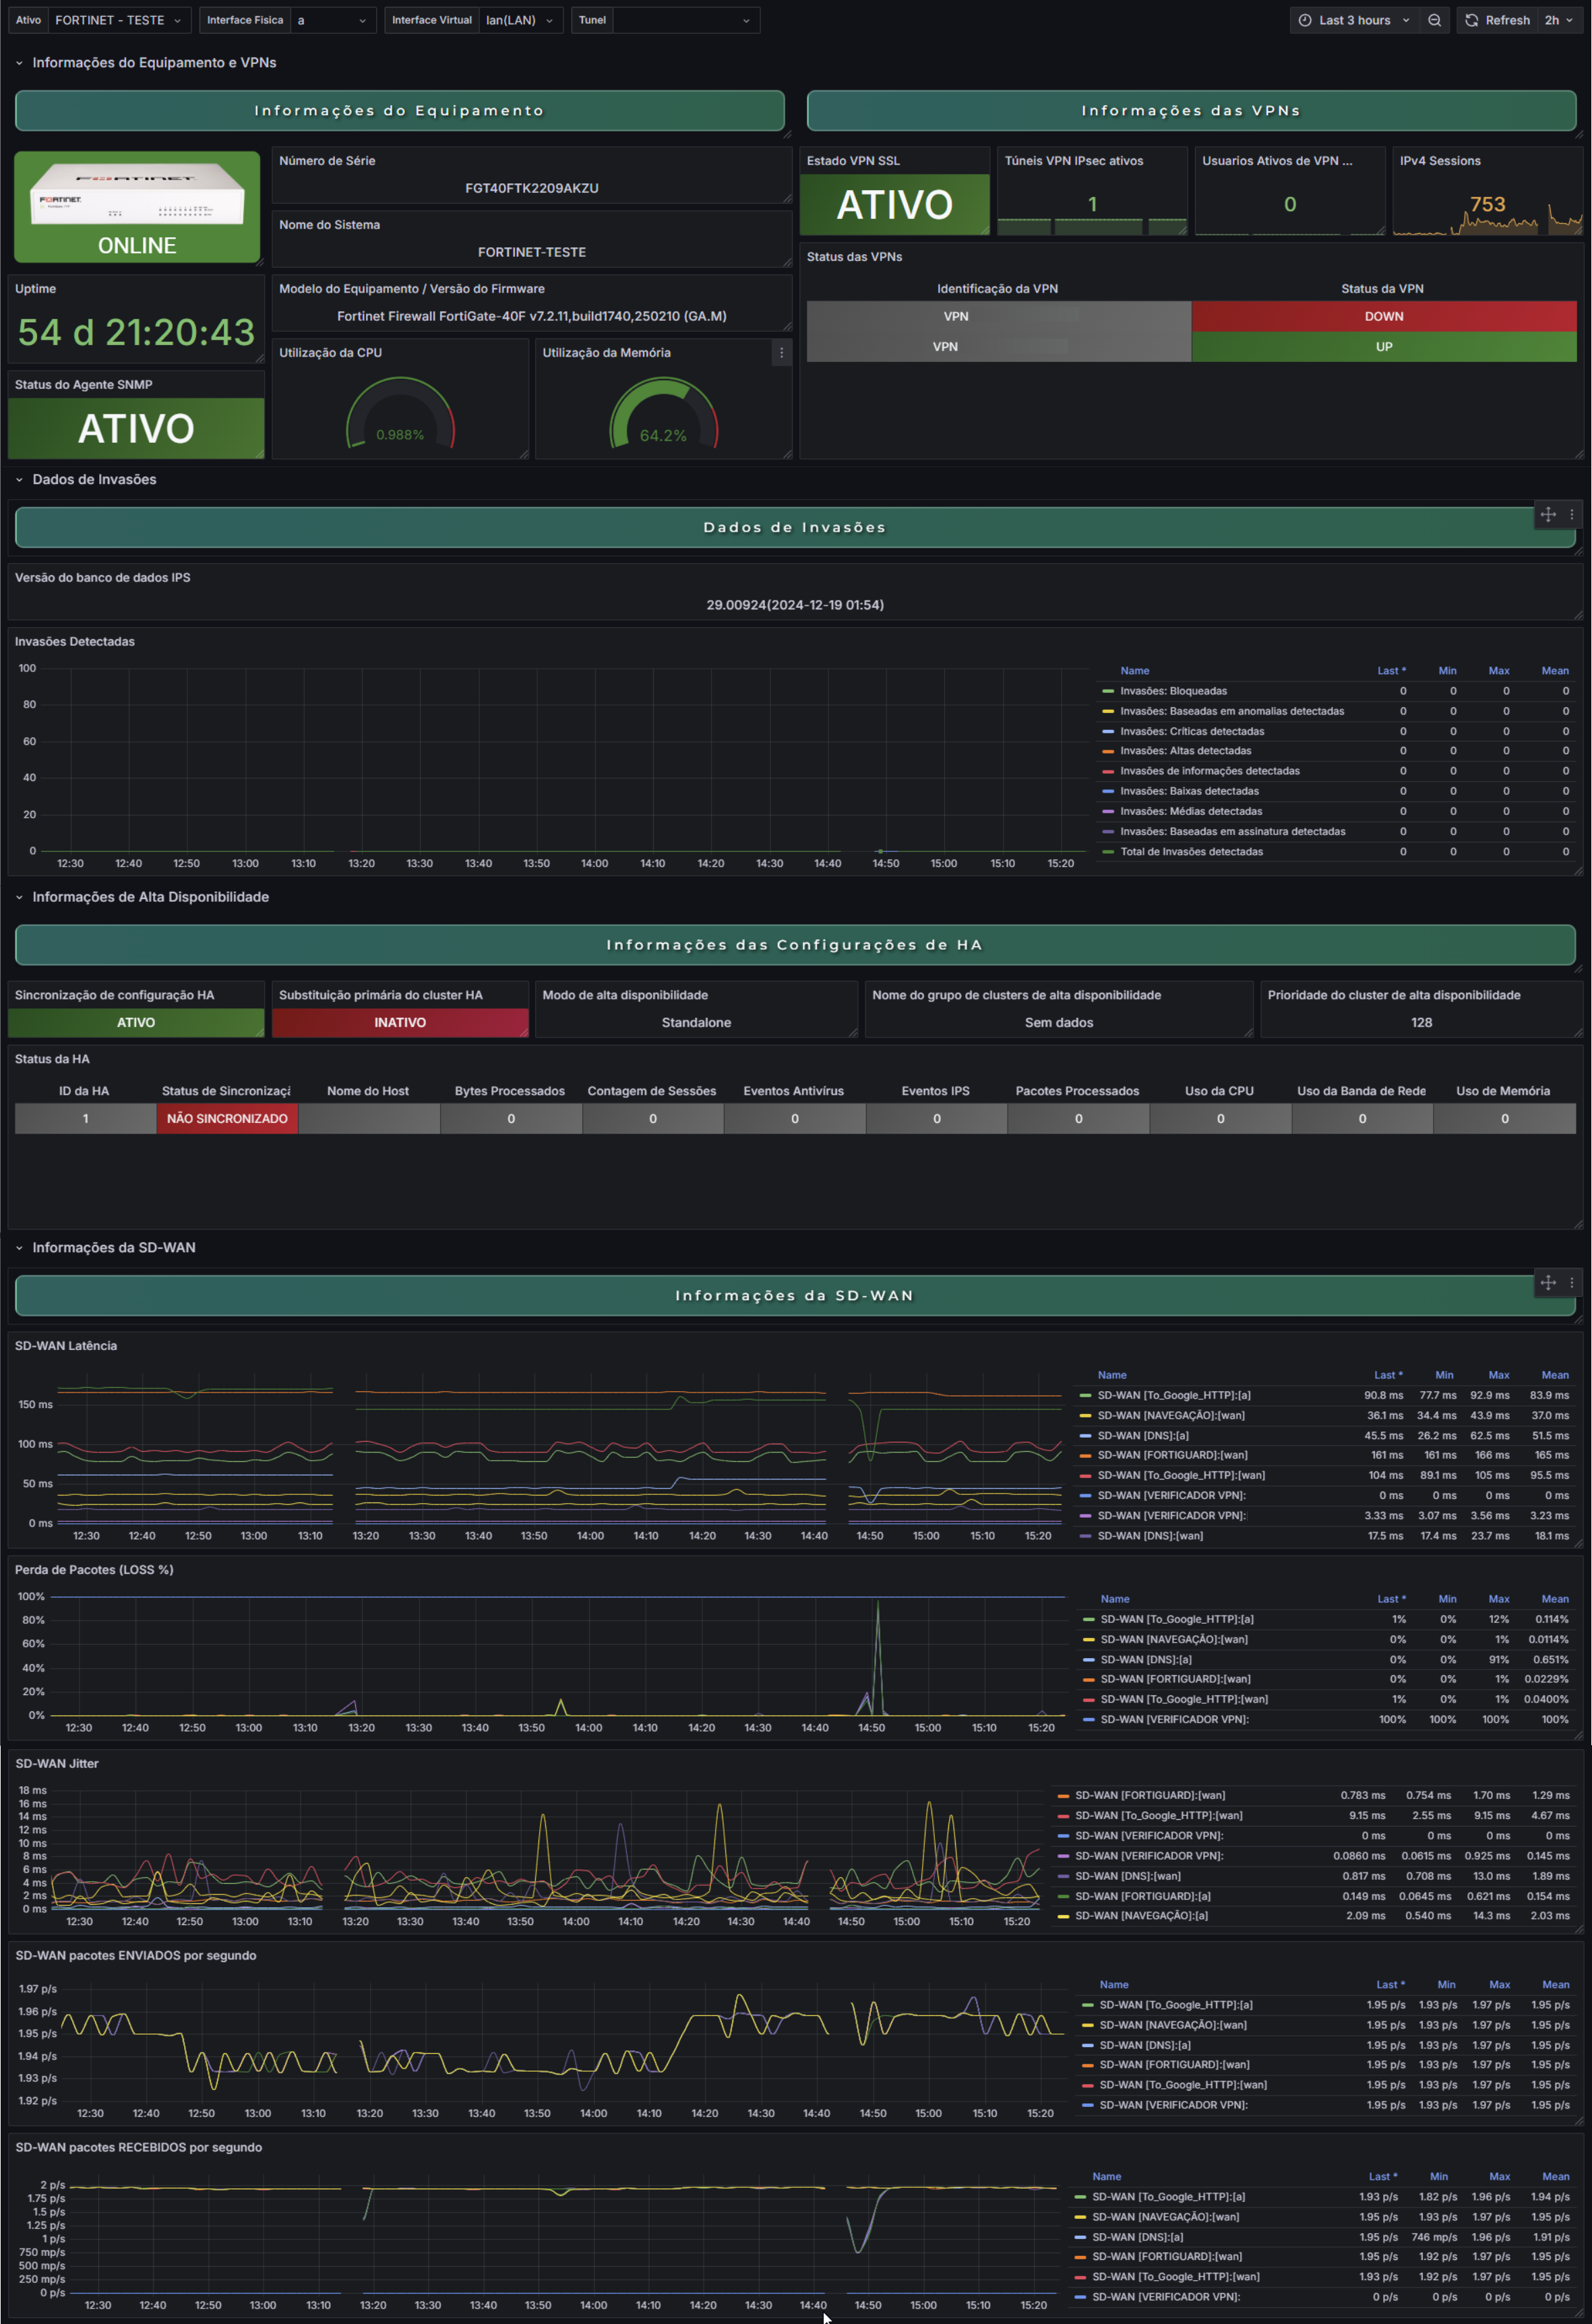Screen dimensions: 1592x2324
Task: Open the Last 3 hours time range picker
Action: [x=1354, y=20]
